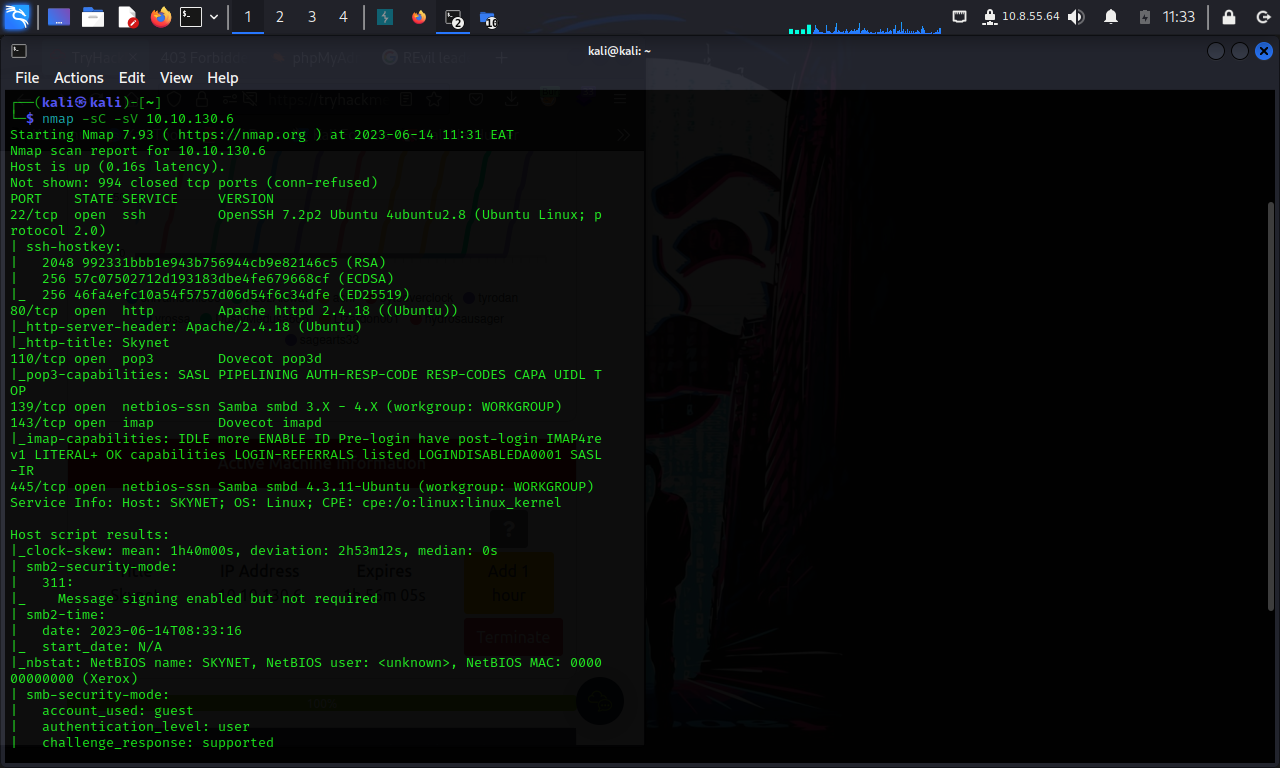1280x768 pixels.
Task: Click "Not shown: 994 closed tcp ports" line
Action: (x=194, y=183)
